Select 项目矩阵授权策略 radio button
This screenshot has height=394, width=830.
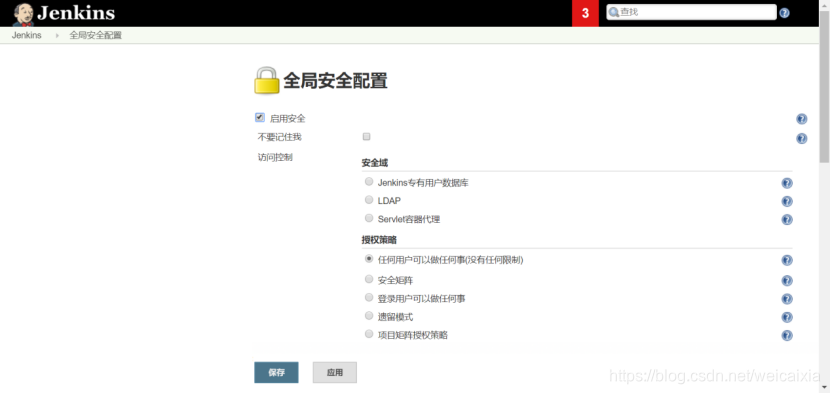(369, 334)
